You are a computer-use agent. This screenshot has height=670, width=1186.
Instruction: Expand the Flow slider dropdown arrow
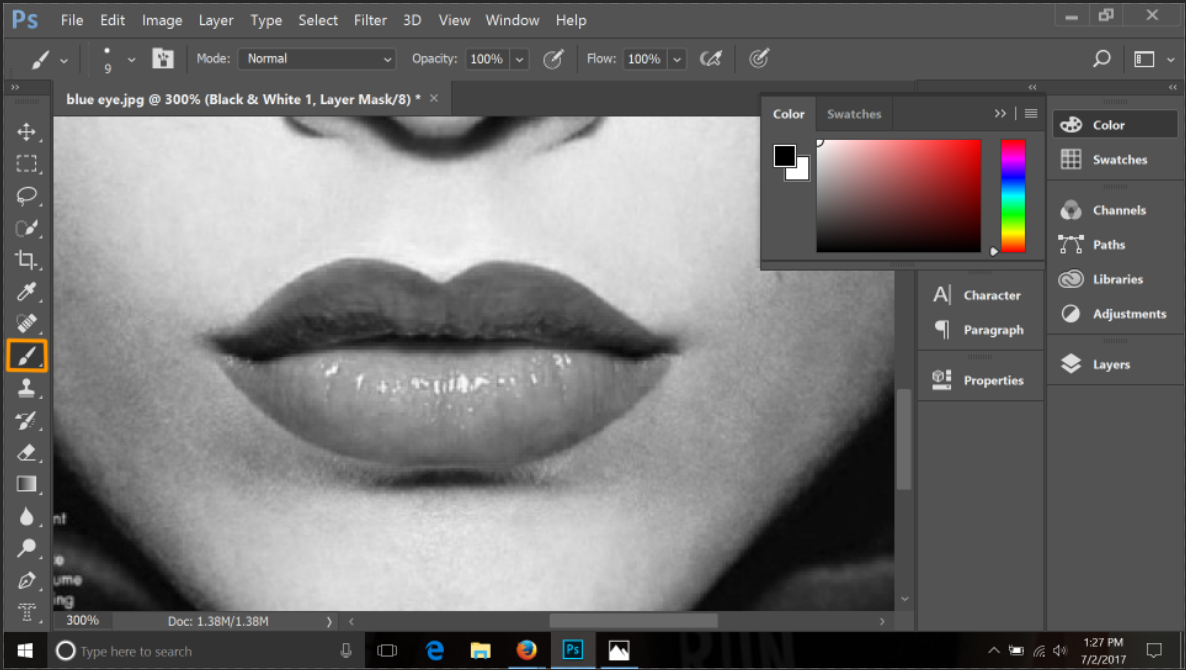[x=677, y=60]
